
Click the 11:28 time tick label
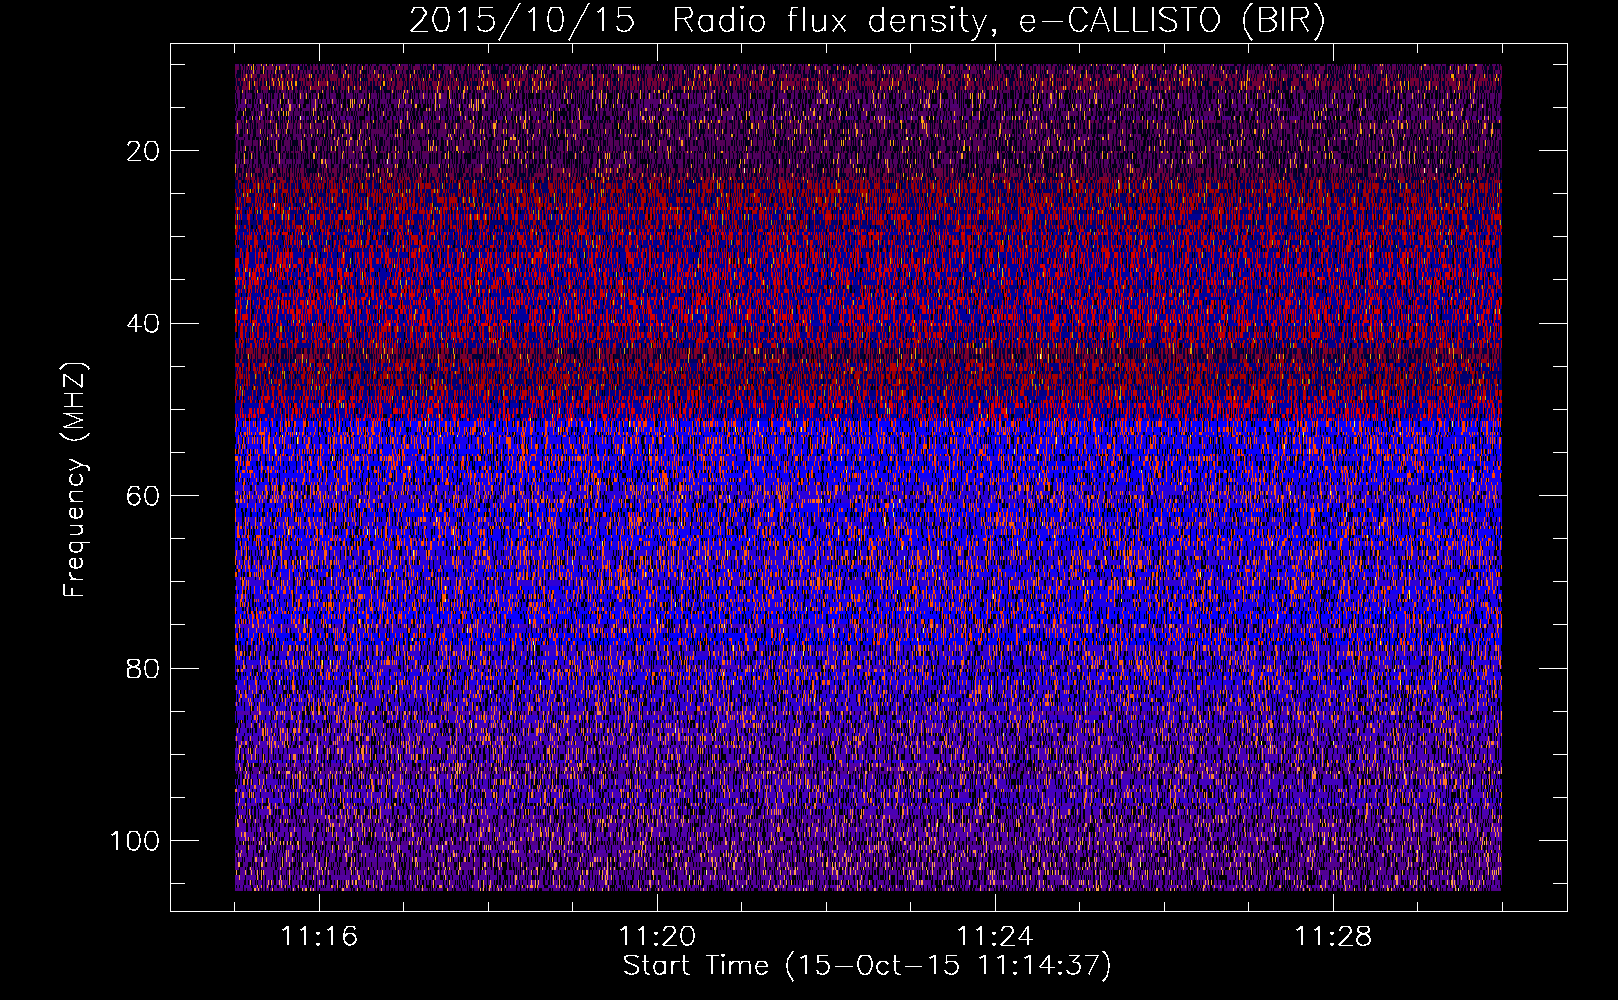[1333, 937]
